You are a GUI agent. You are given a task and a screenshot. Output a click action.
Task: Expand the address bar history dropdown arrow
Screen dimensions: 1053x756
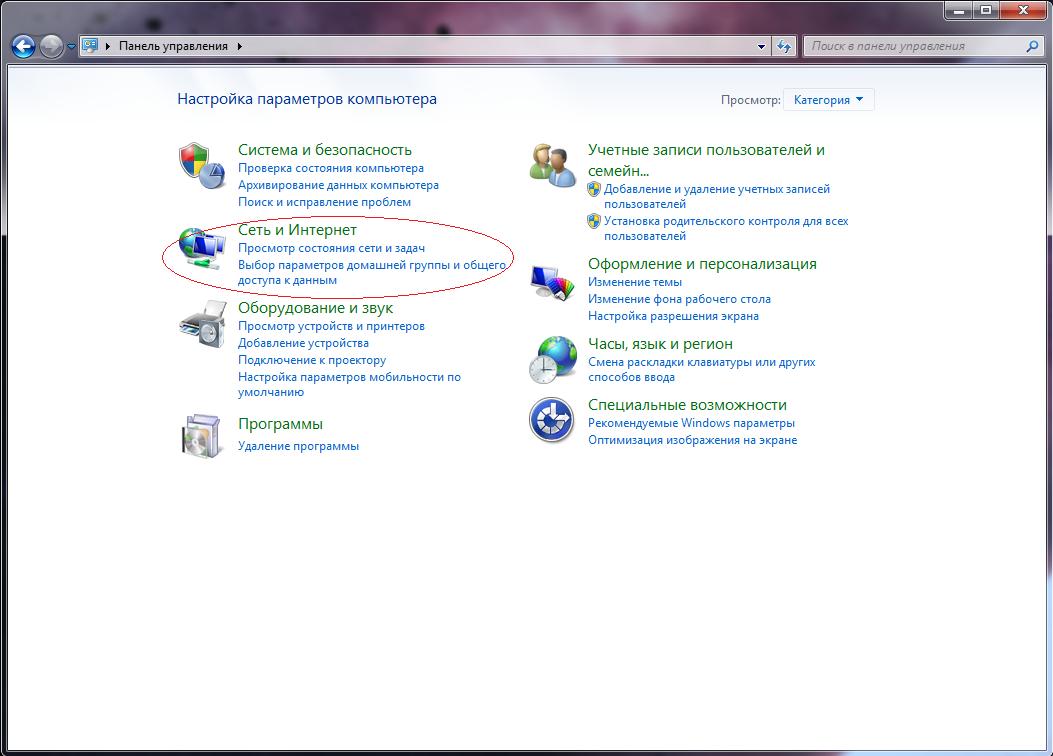762,46
